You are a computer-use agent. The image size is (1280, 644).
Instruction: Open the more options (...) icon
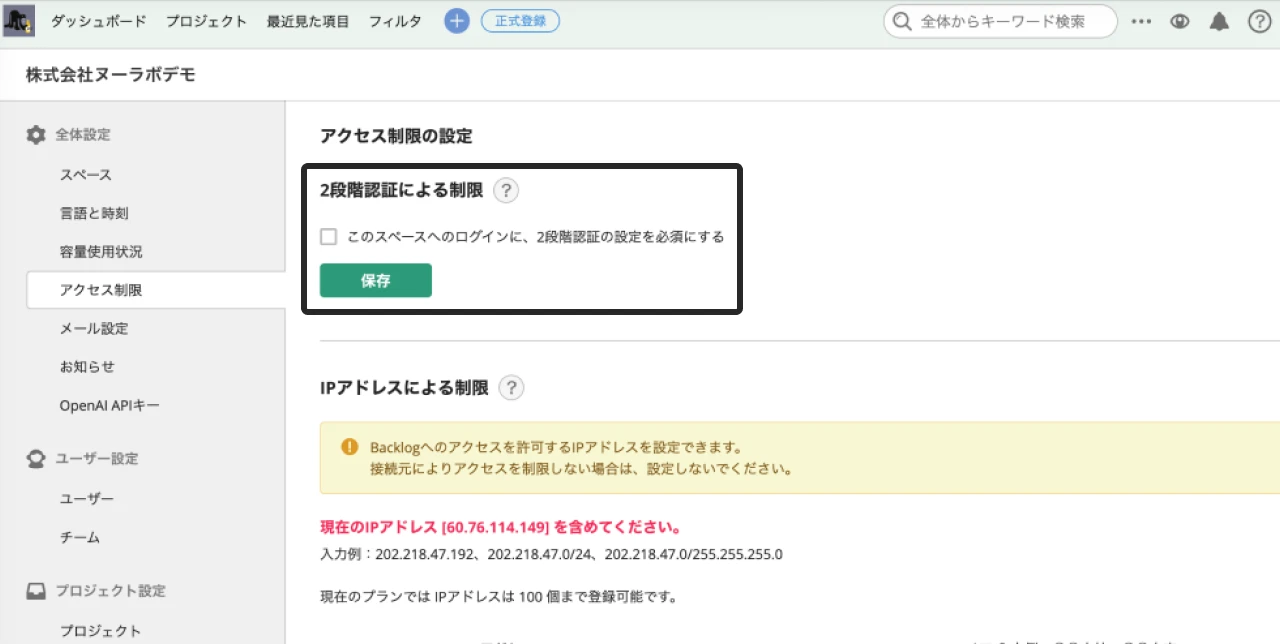[1141, 20]
